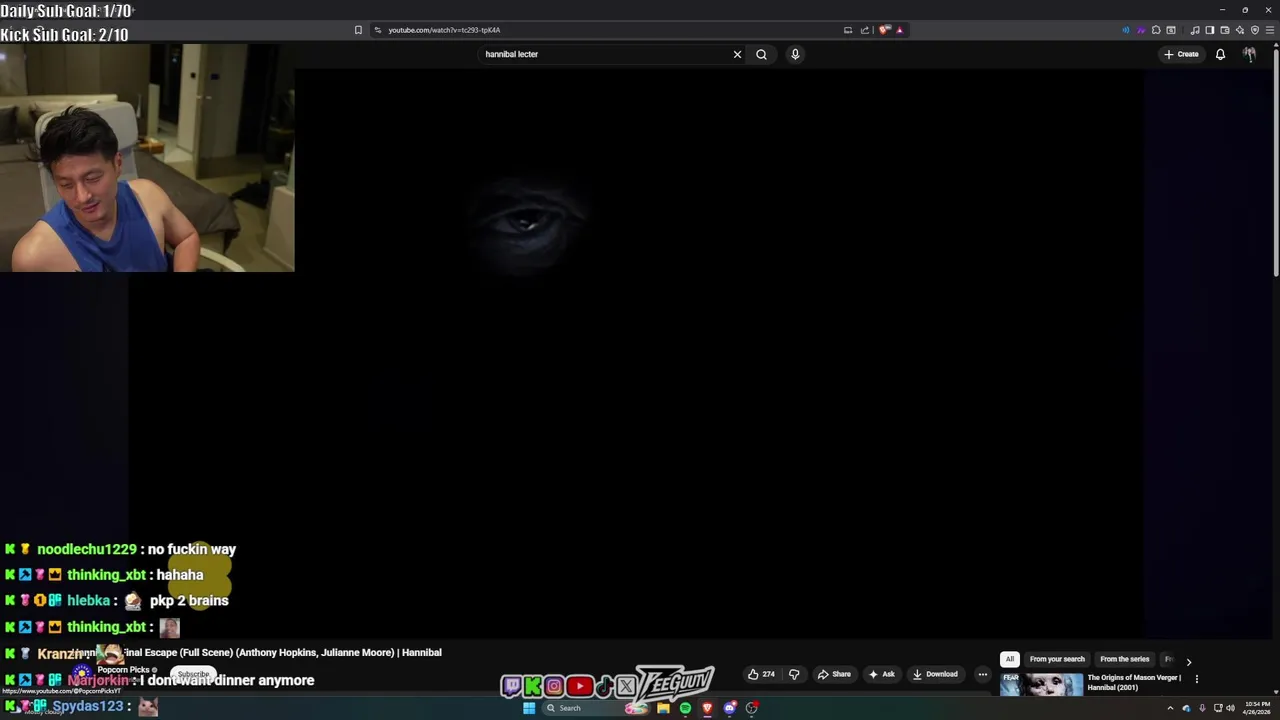
Task: Bookmark this page using the bookmark icon
Action: [358, 30]
